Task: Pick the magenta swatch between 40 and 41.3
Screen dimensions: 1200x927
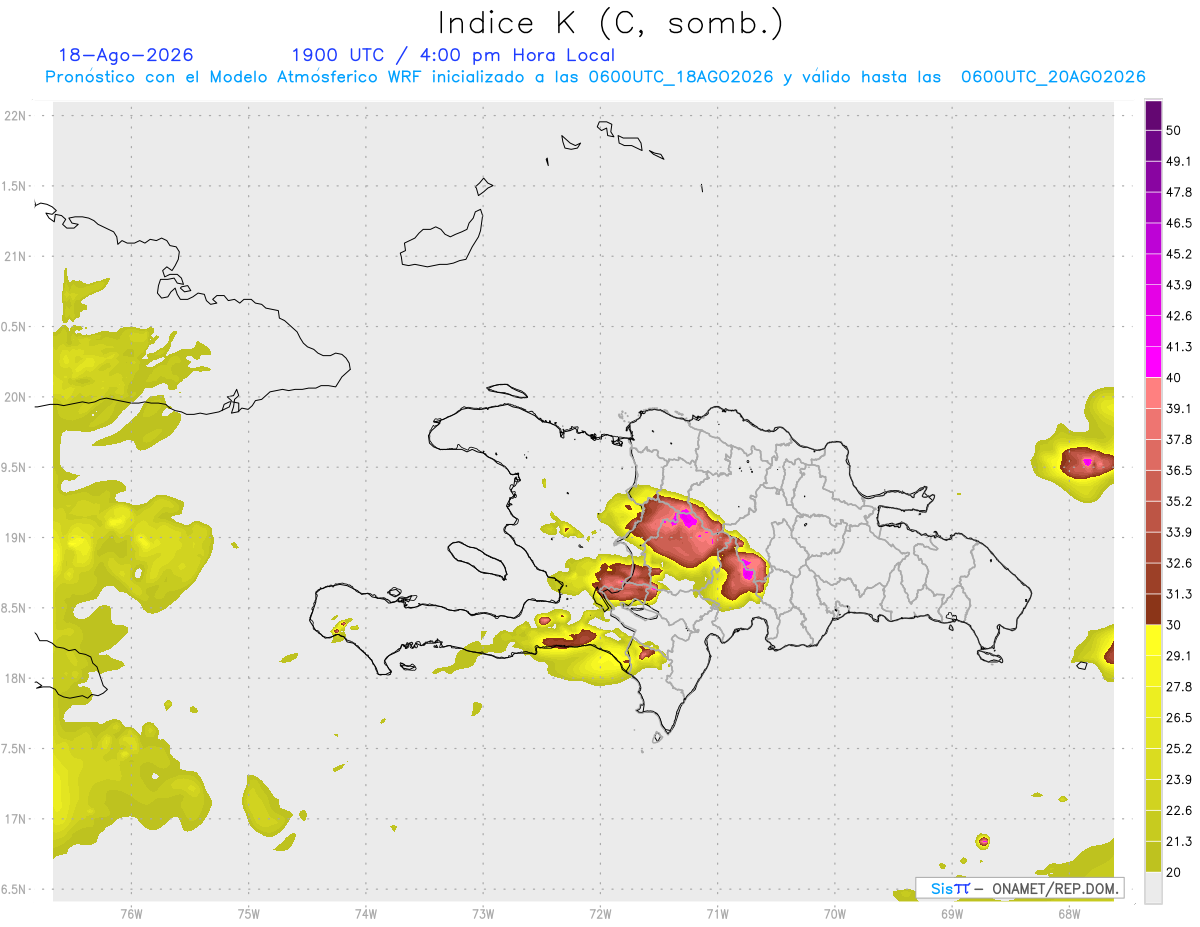Action: coord(1153,362)
